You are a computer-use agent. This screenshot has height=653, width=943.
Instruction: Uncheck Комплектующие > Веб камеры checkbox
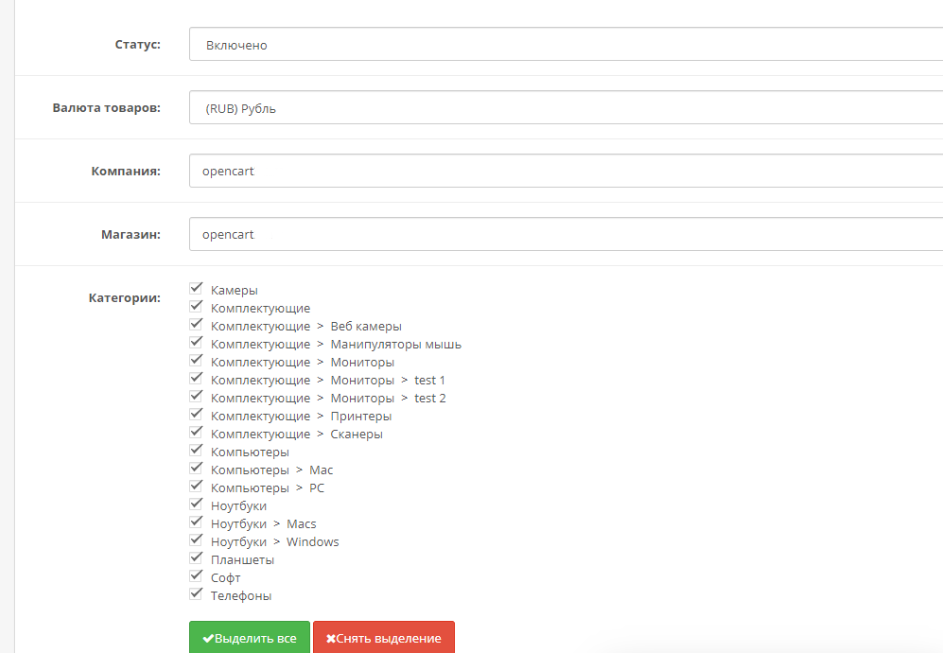[196, 325]
